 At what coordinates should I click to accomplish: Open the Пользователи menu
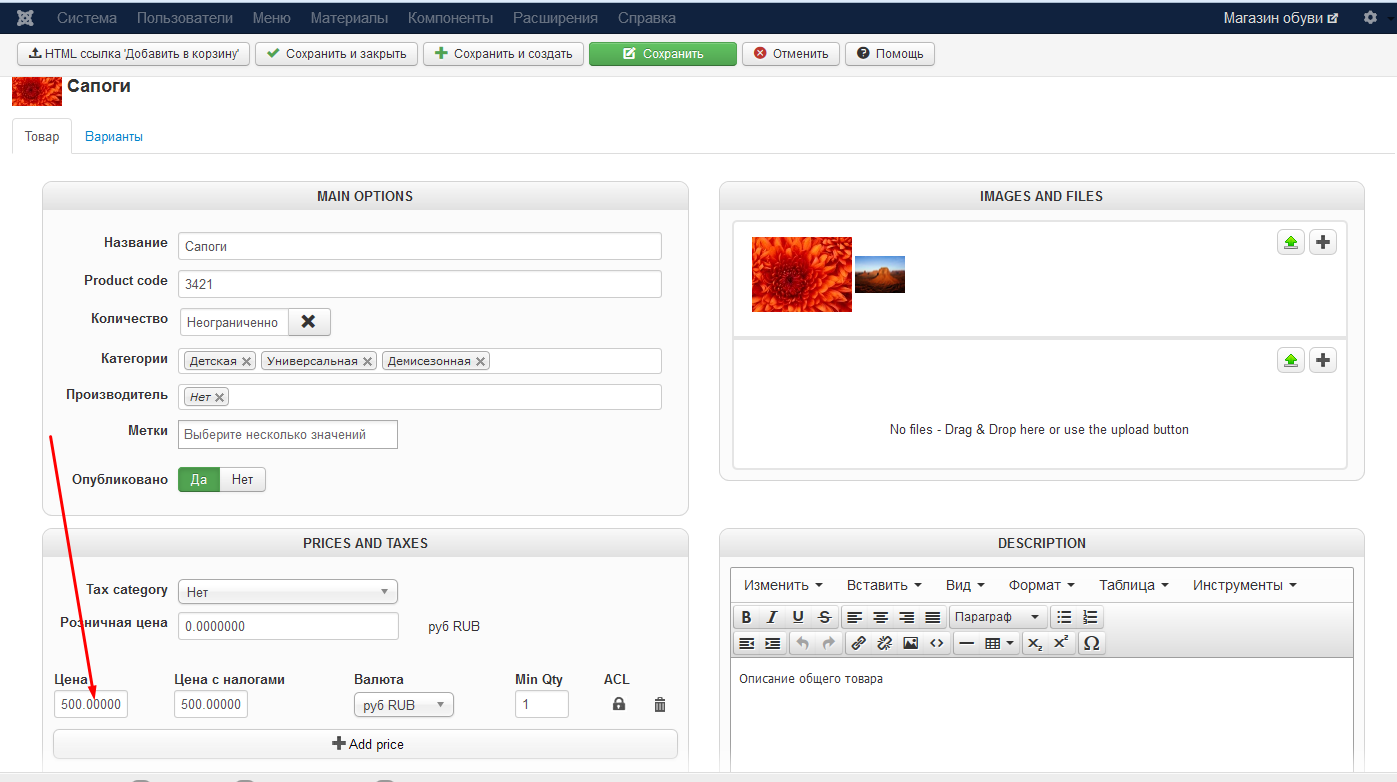coord(185,18)
